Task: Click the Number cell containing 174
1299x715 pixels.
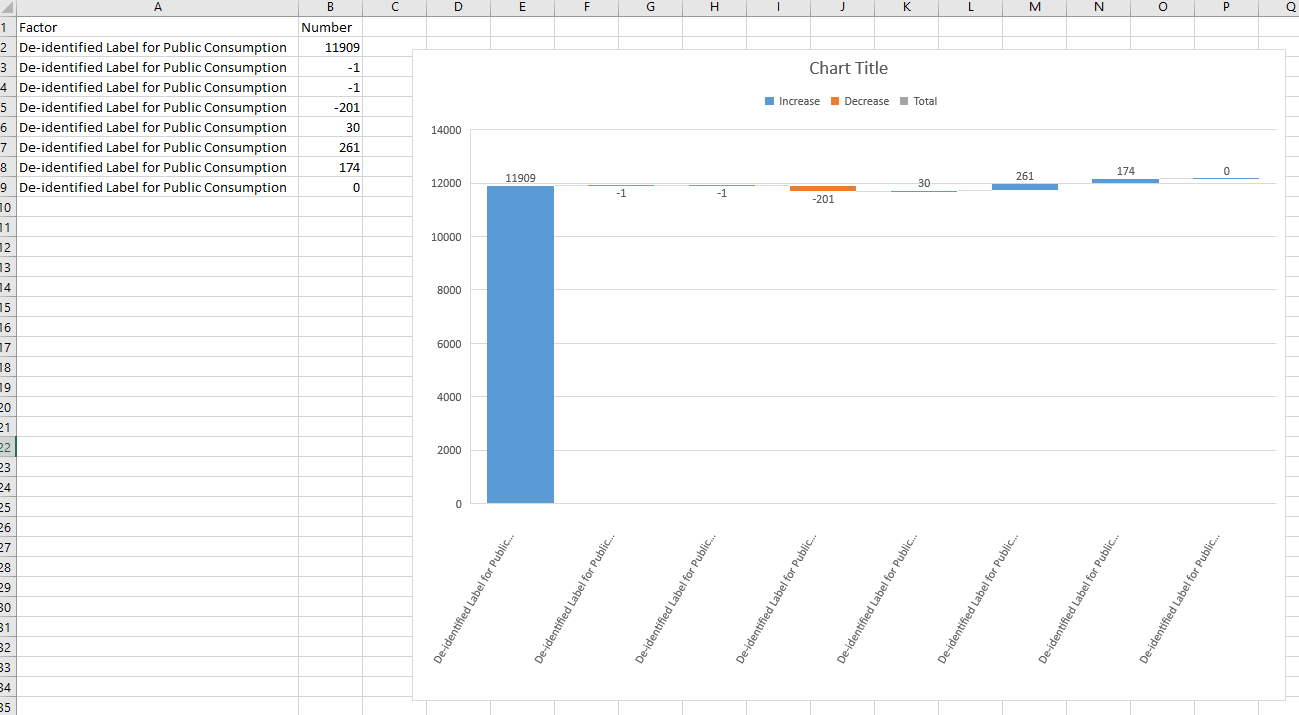Action: click(330, 167)
